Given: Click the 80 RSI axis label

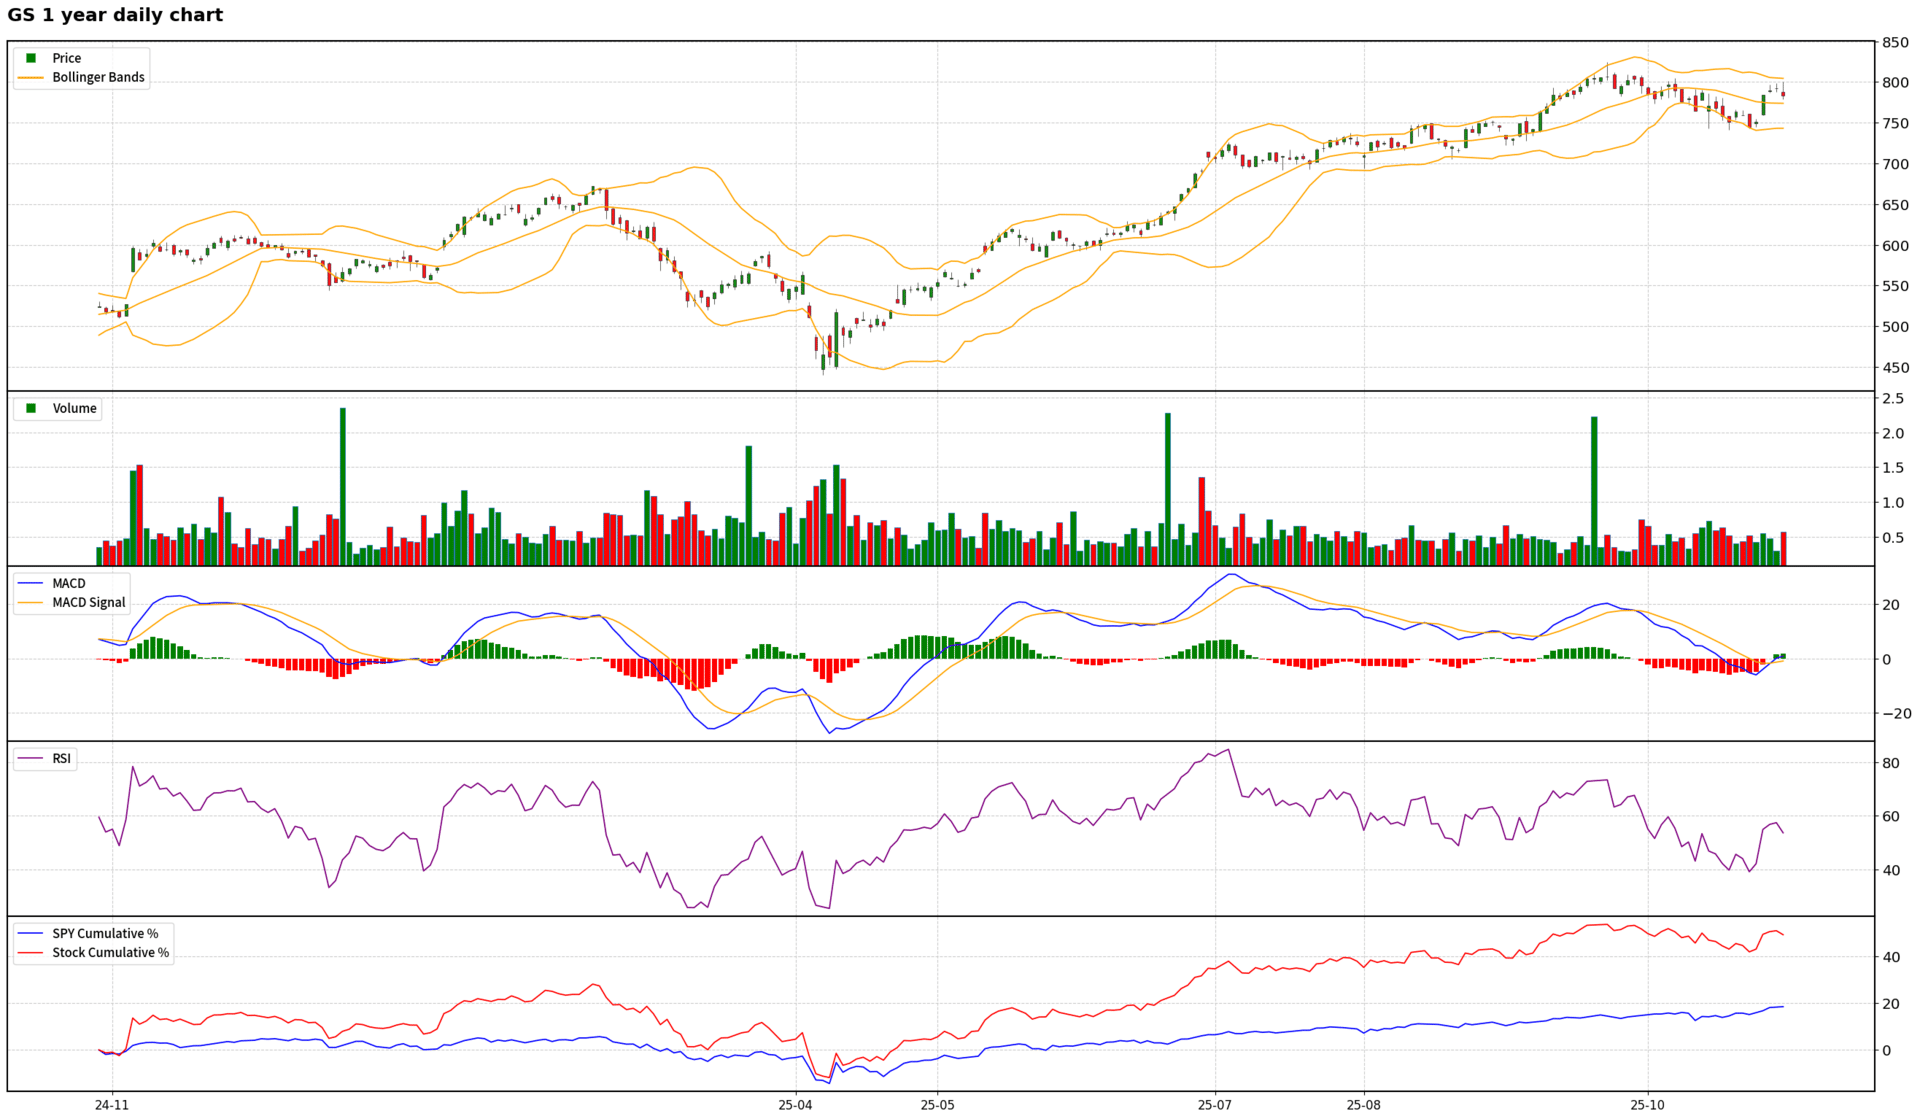Looking at the screenshot, I should click(x=1891, y=763).
